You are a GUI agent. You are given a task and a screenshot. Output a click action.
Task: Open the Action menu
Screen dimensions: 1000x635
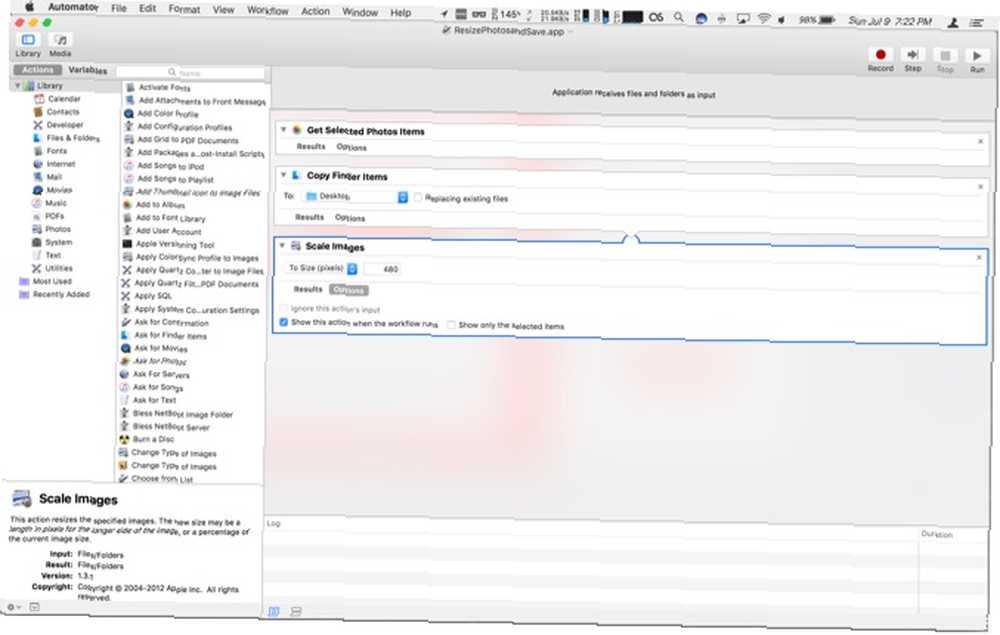click(x=315, y=11)
